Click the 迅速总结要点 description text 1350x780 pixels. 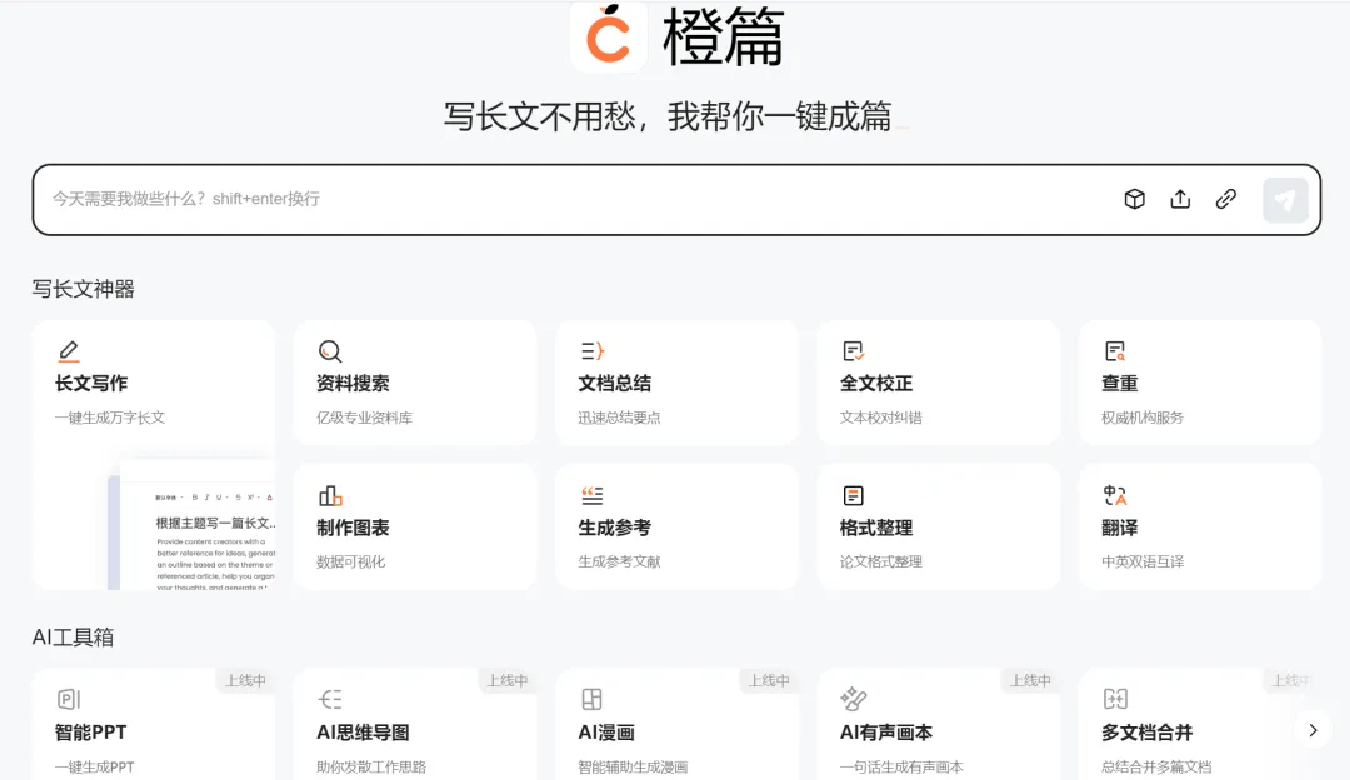click(x=620, y=417)
